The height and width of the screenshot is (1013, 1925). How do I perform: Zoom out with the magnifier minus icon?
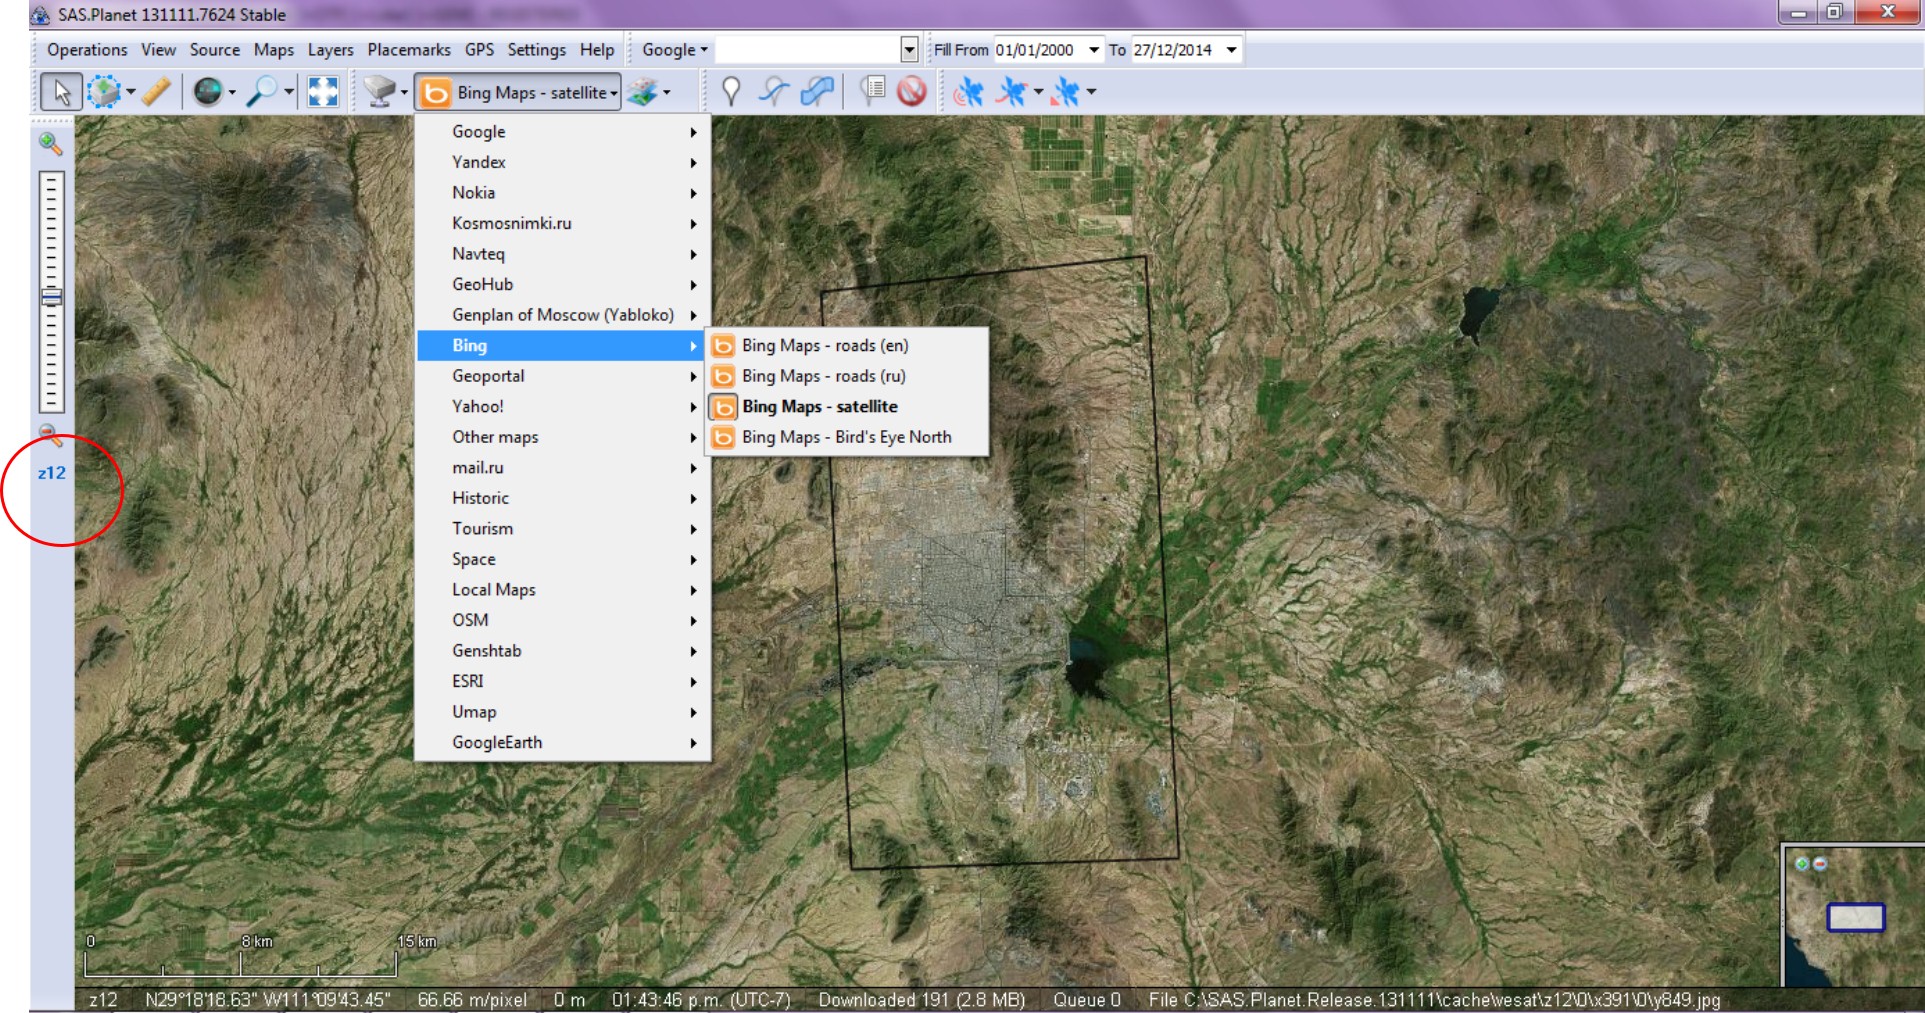tap(49, 435)
